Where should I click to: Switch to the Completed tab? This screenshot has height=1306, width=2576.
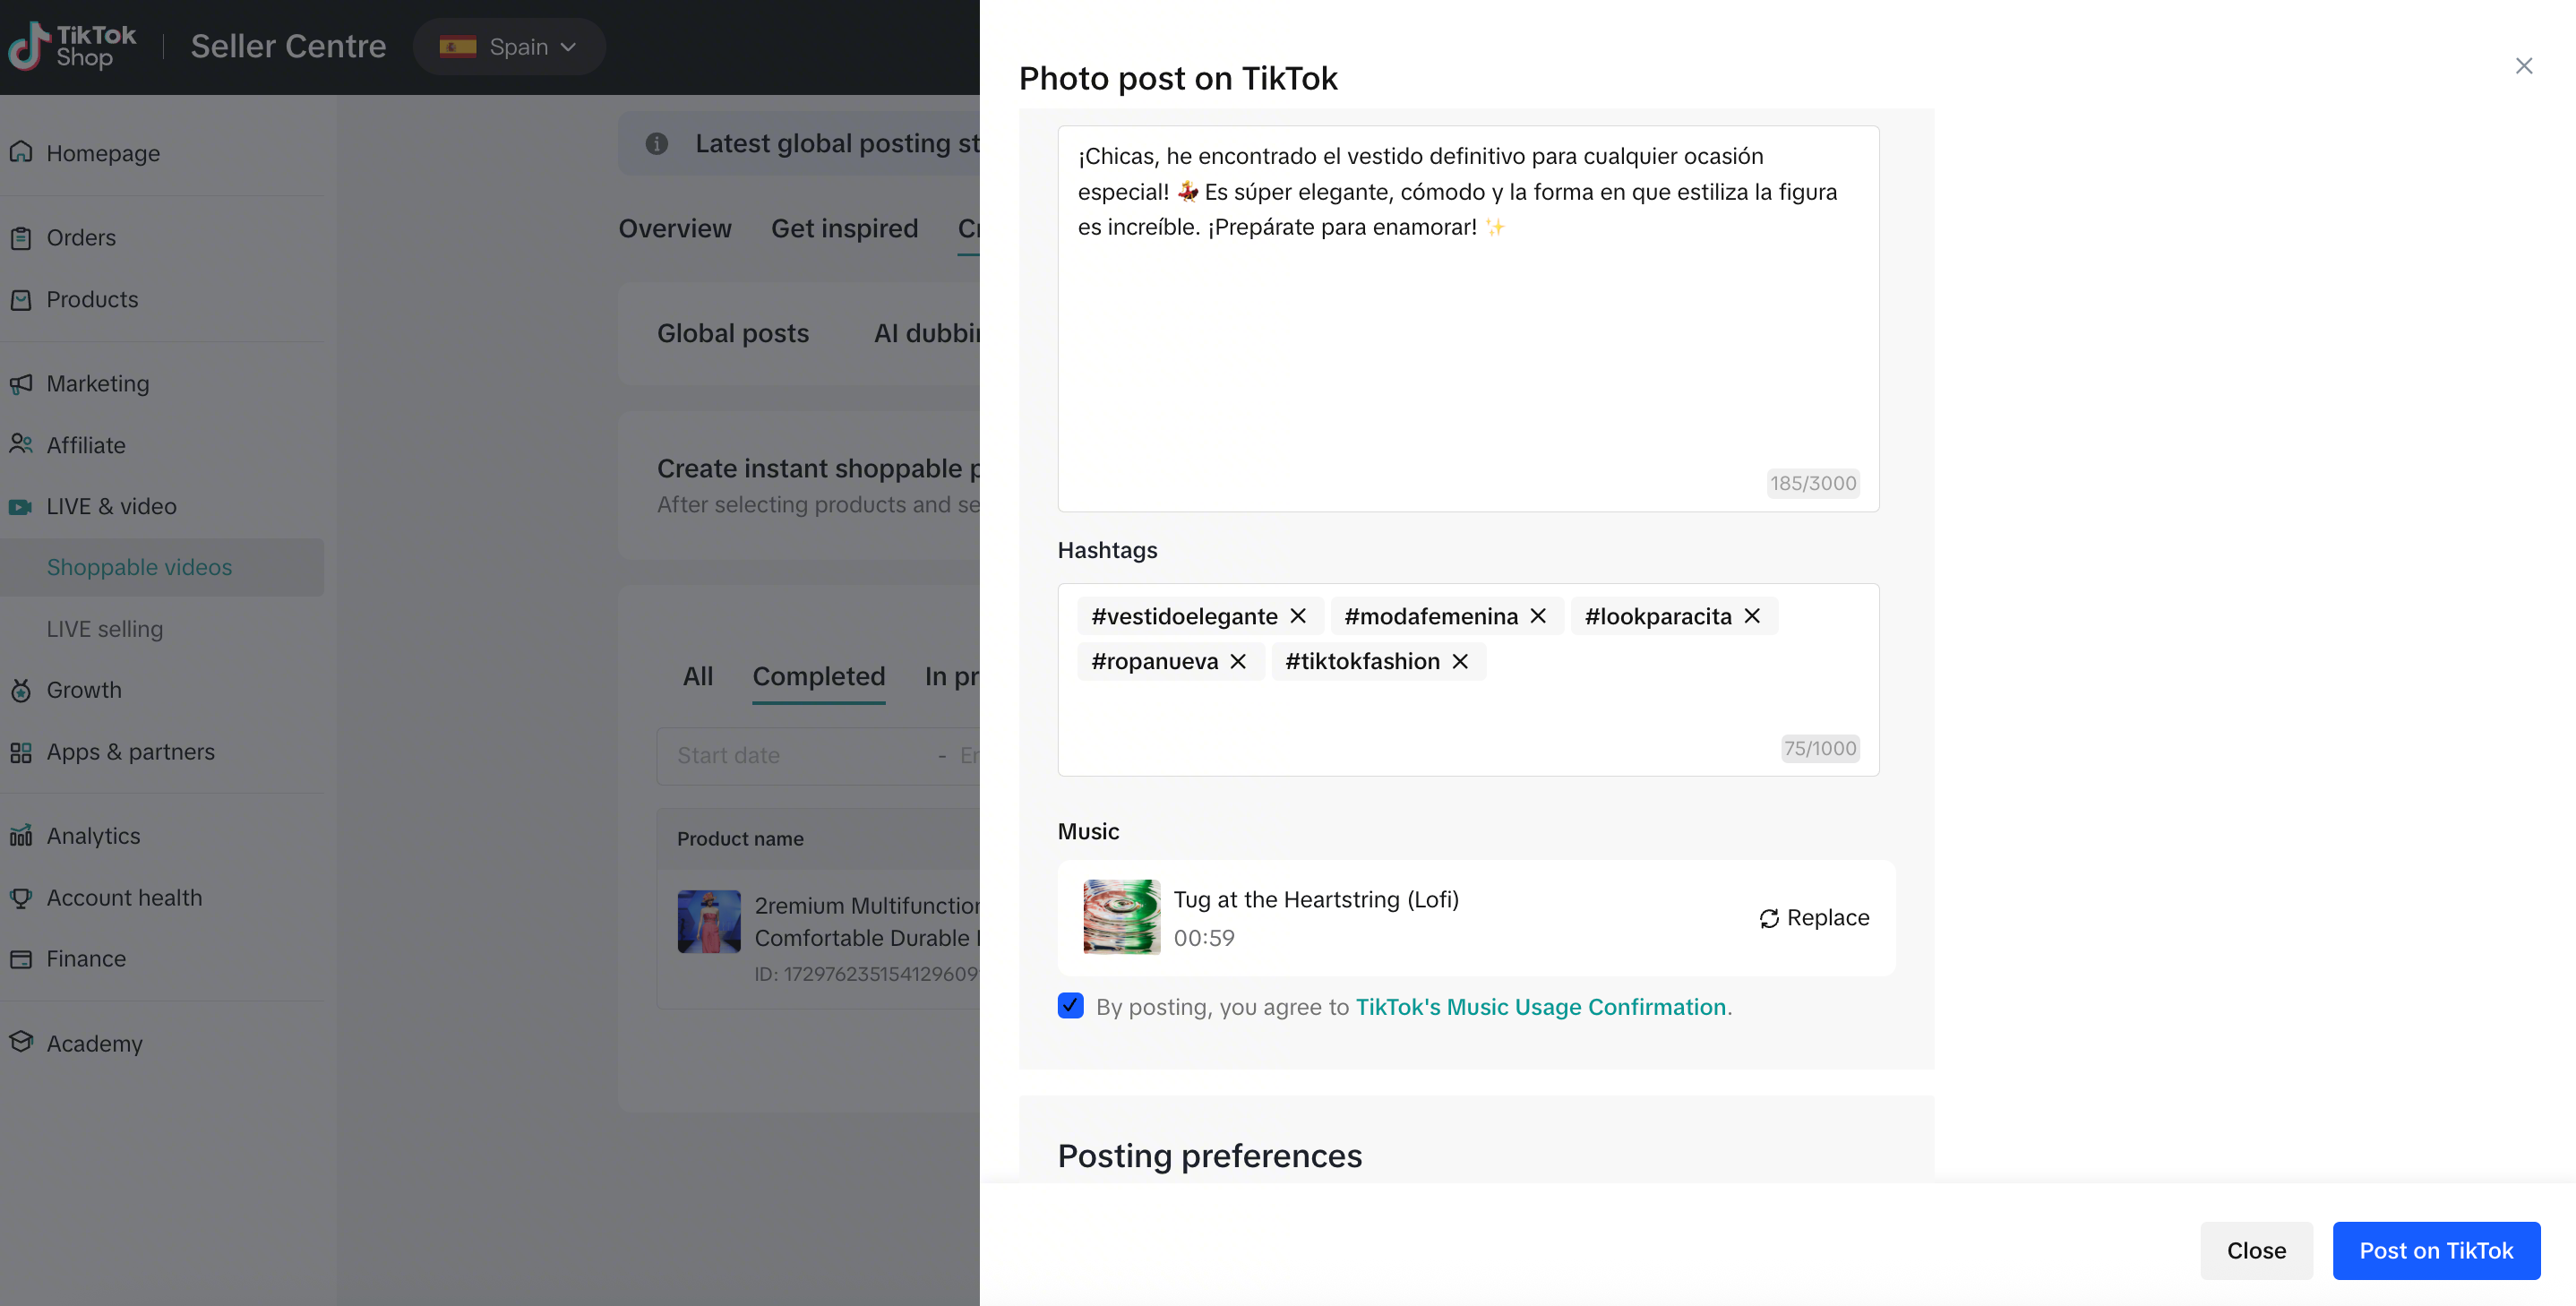tap(818, 676)
